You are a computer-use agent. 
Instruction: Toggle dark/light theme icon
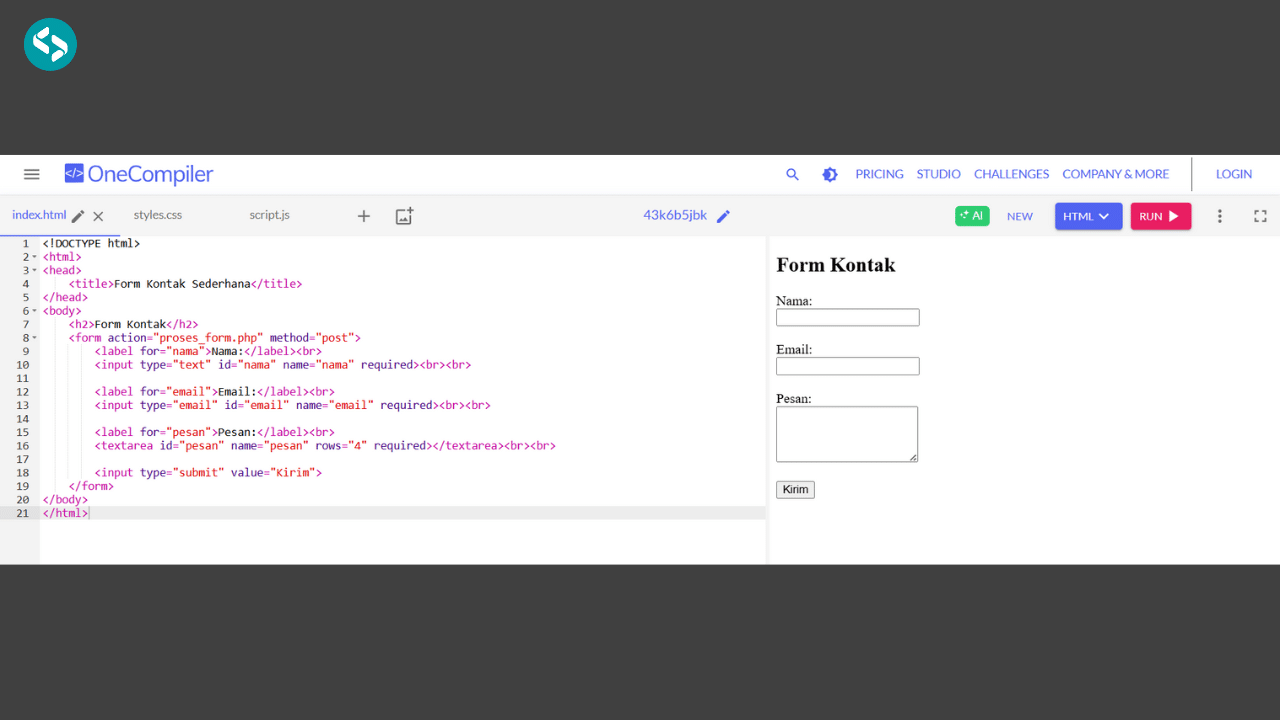(829, 174)
